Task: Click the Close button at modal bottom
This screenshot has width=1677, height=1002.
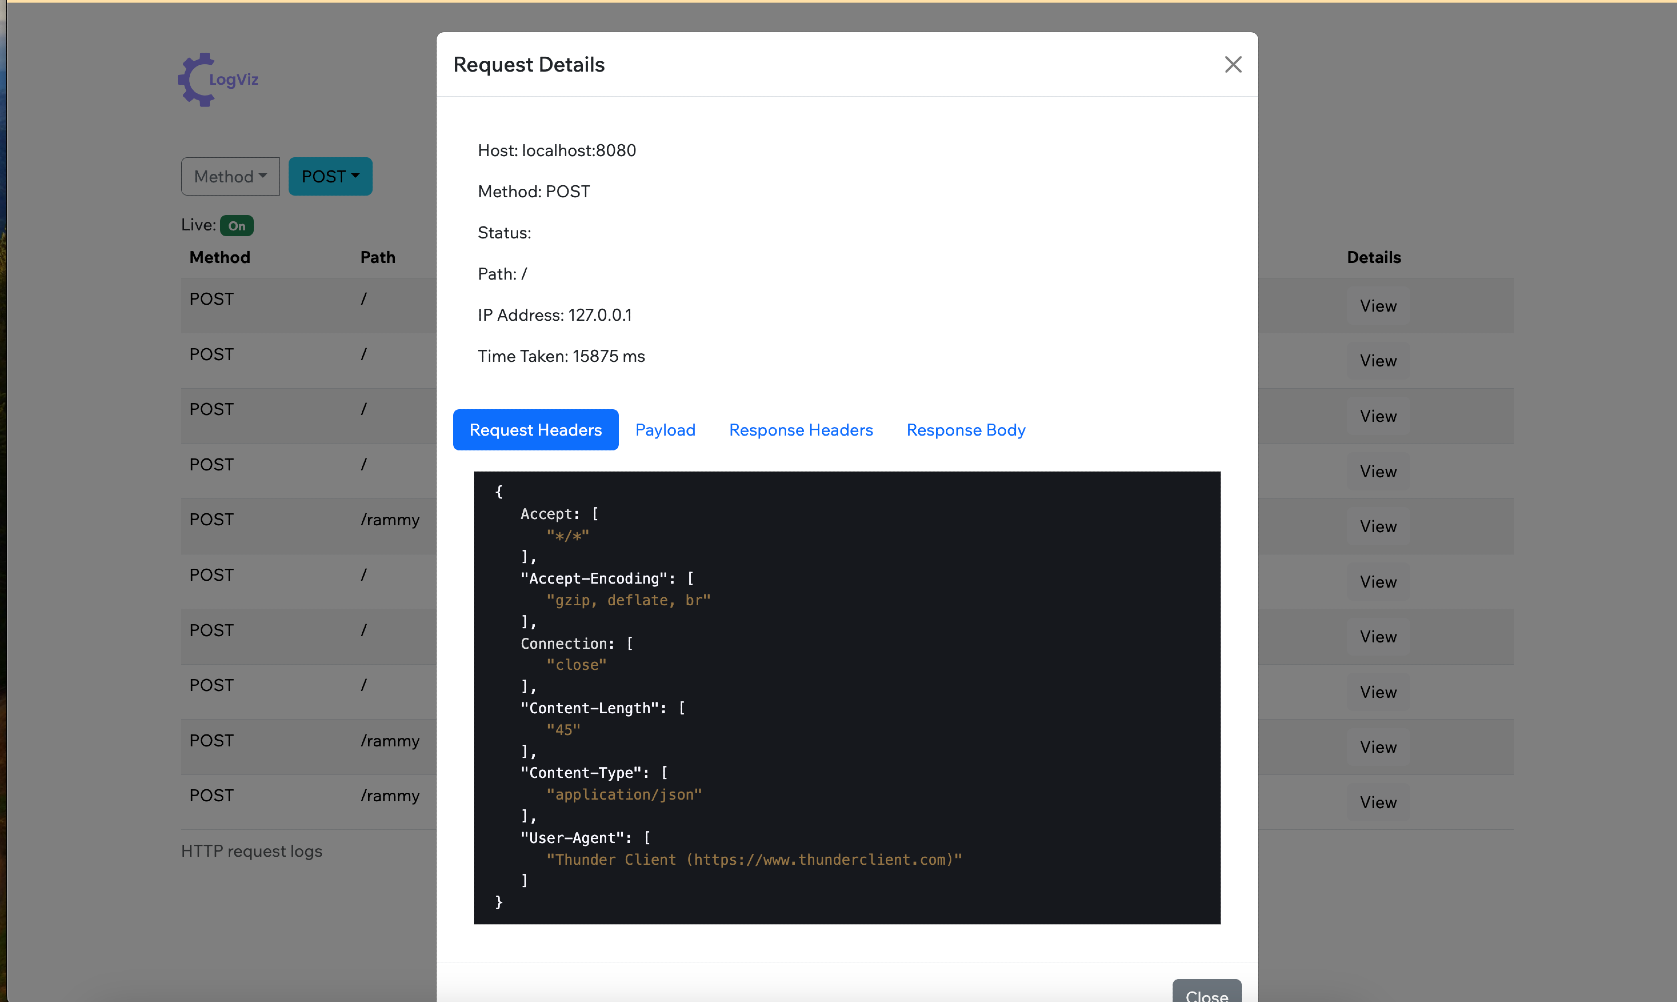Action: pos(1206,993)
